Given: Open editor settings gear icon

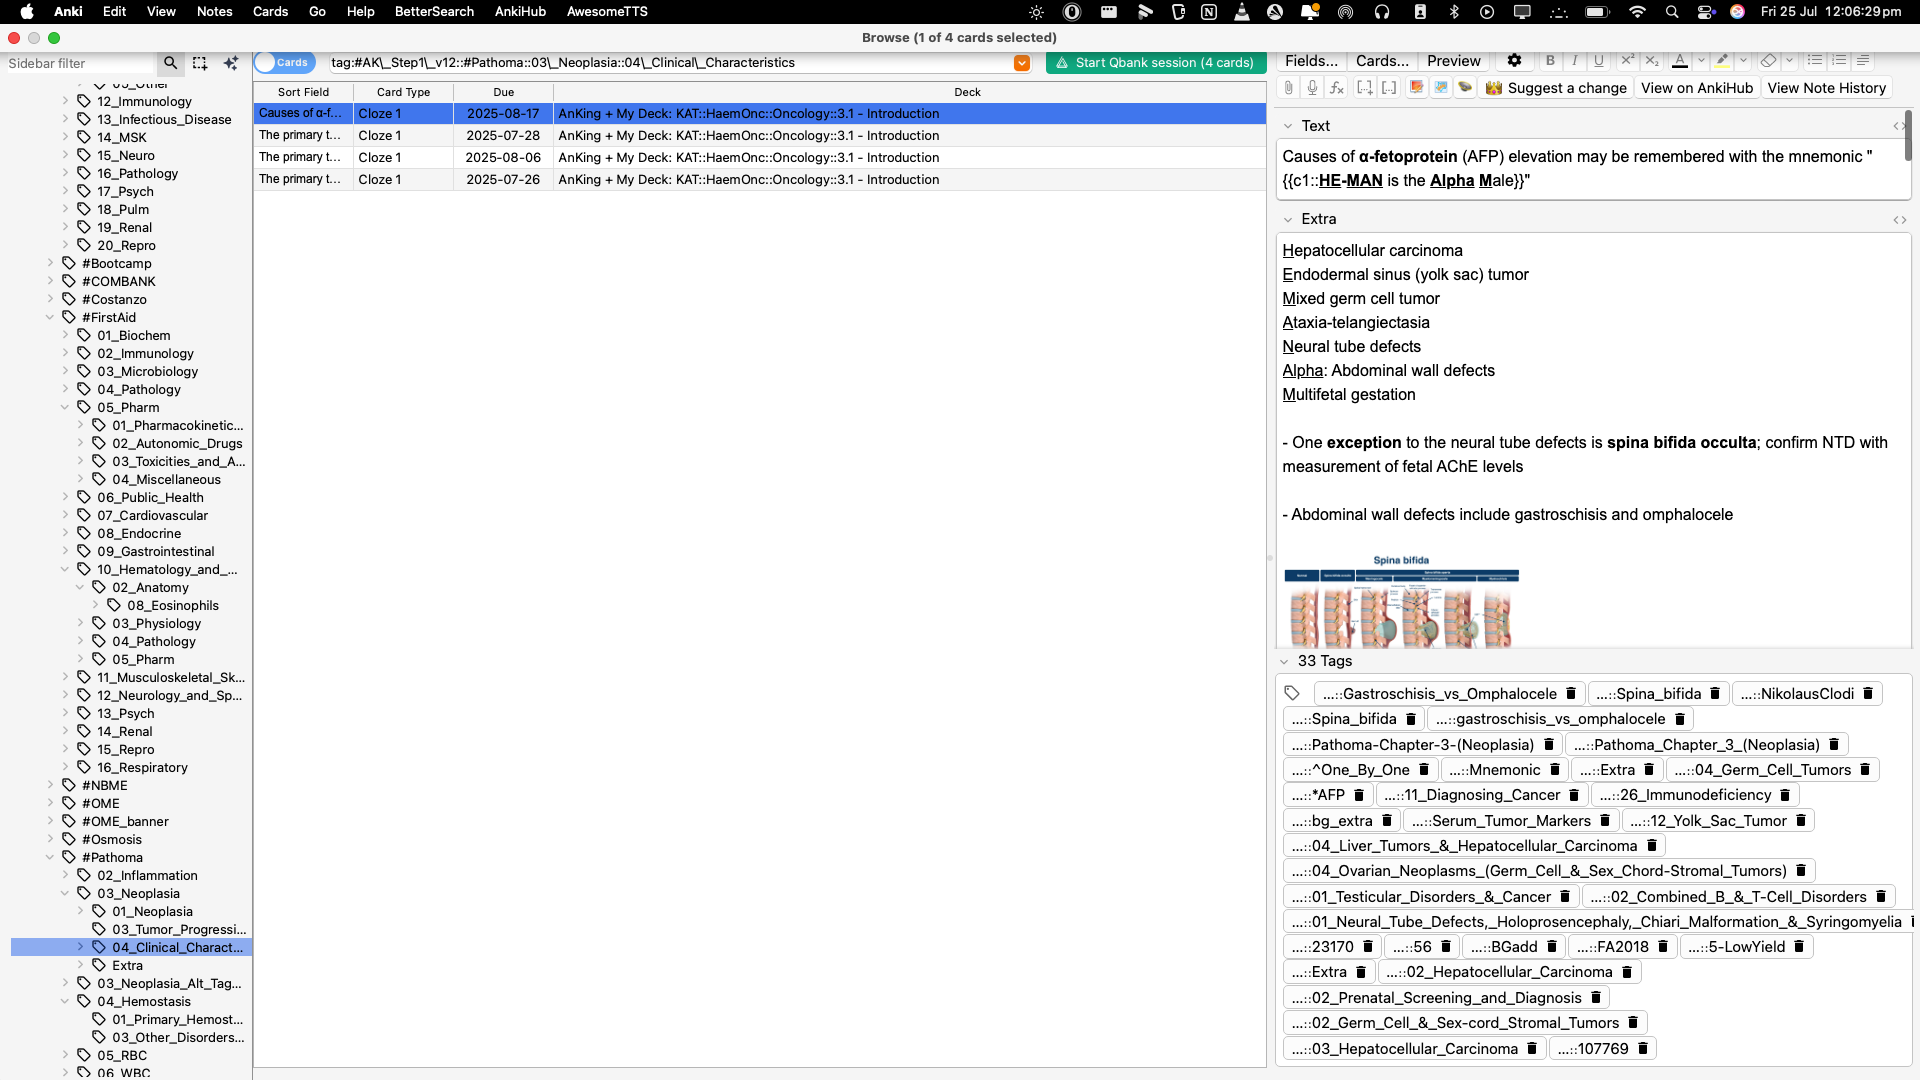Looking at the screenshot, I should [x=1514, y=61].
